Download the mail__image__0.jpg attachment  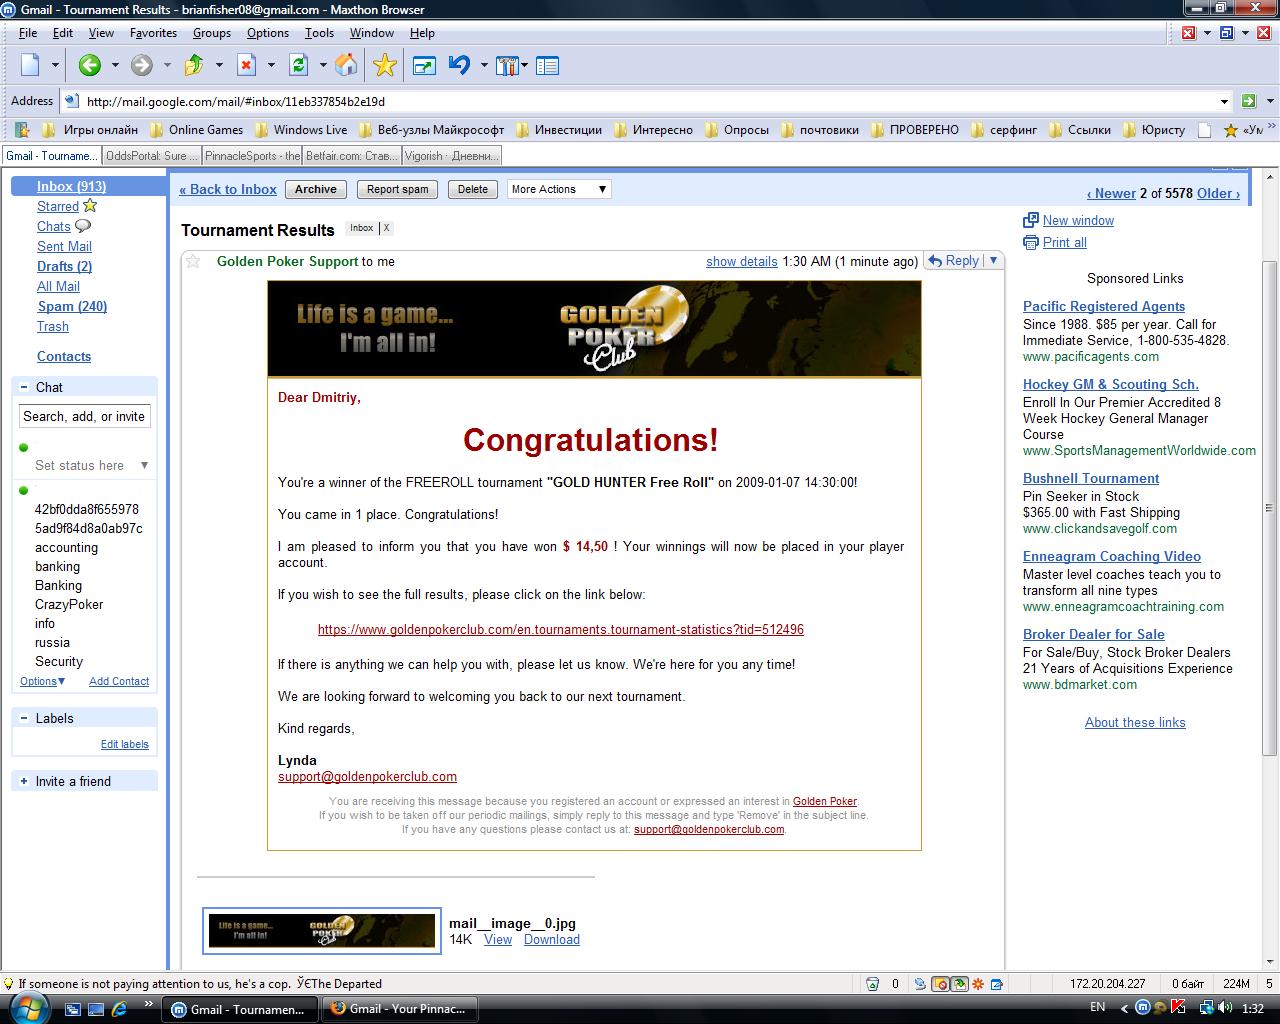(551, 939)
